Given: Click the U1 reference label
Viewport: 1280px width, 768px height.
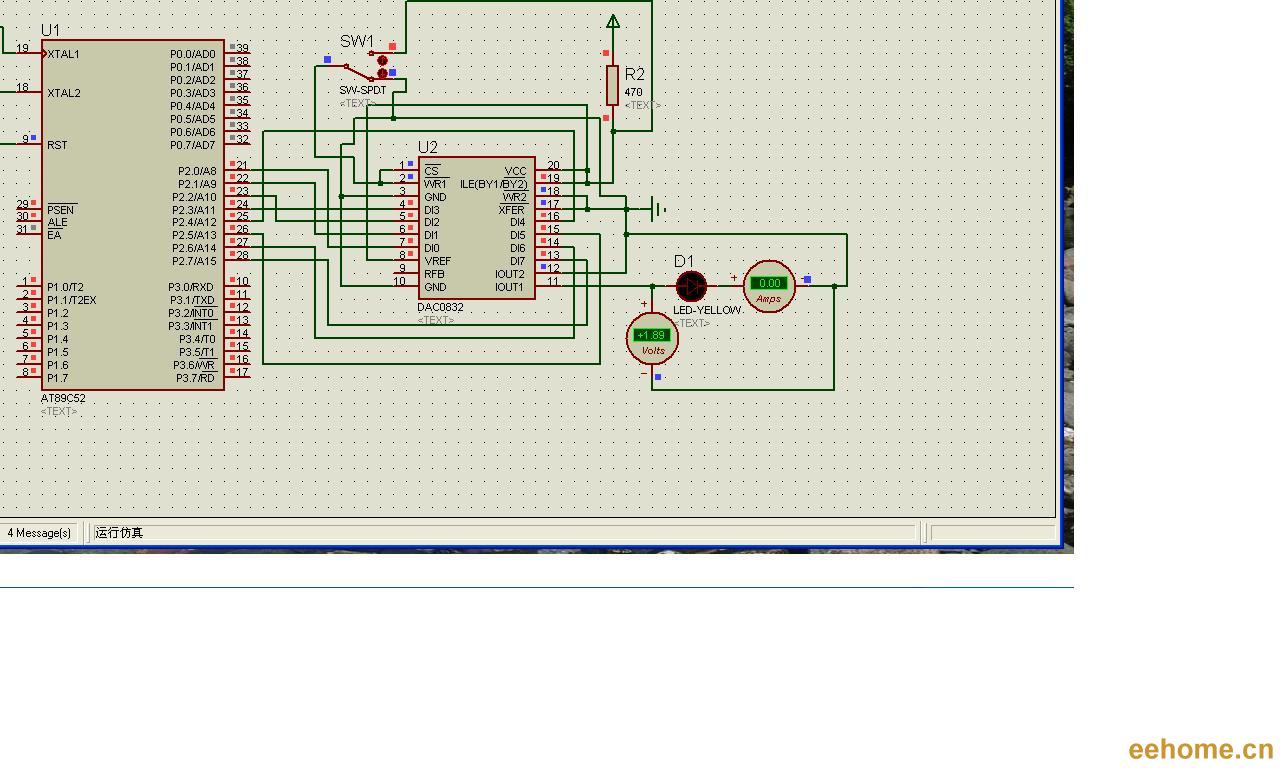Looking at the screenshot, I should [x=50, y=30].
